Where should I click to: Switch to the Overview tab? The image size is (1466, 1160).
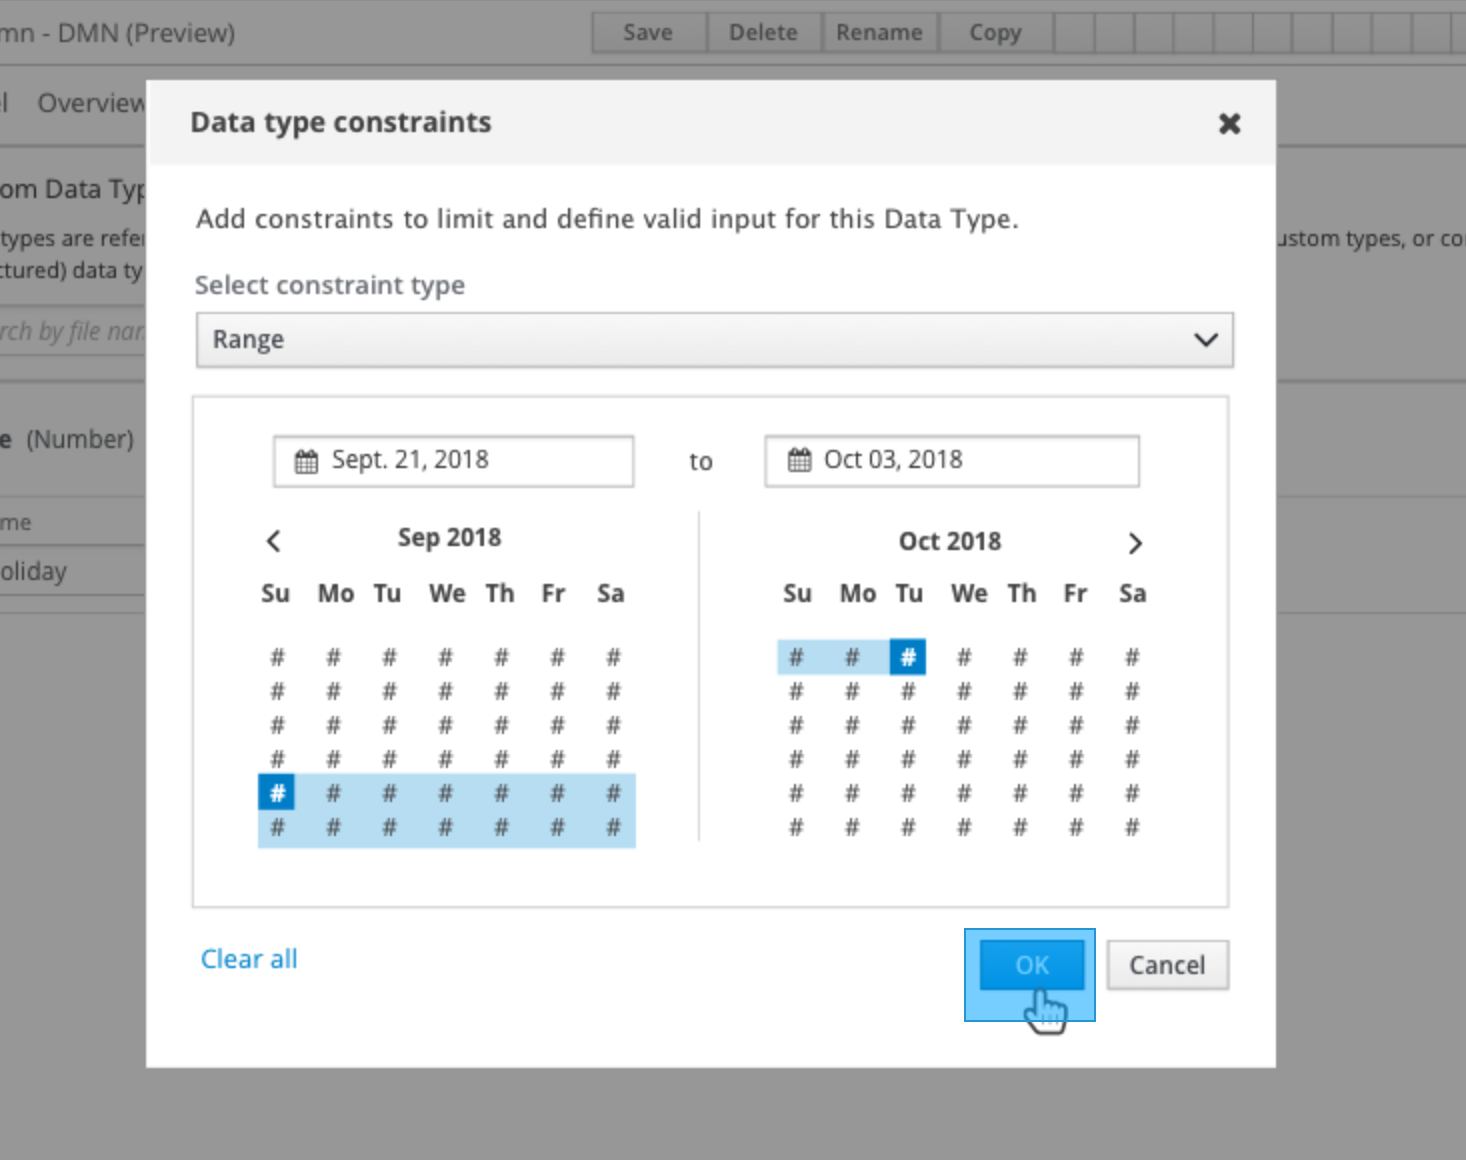tap(91, 103)
